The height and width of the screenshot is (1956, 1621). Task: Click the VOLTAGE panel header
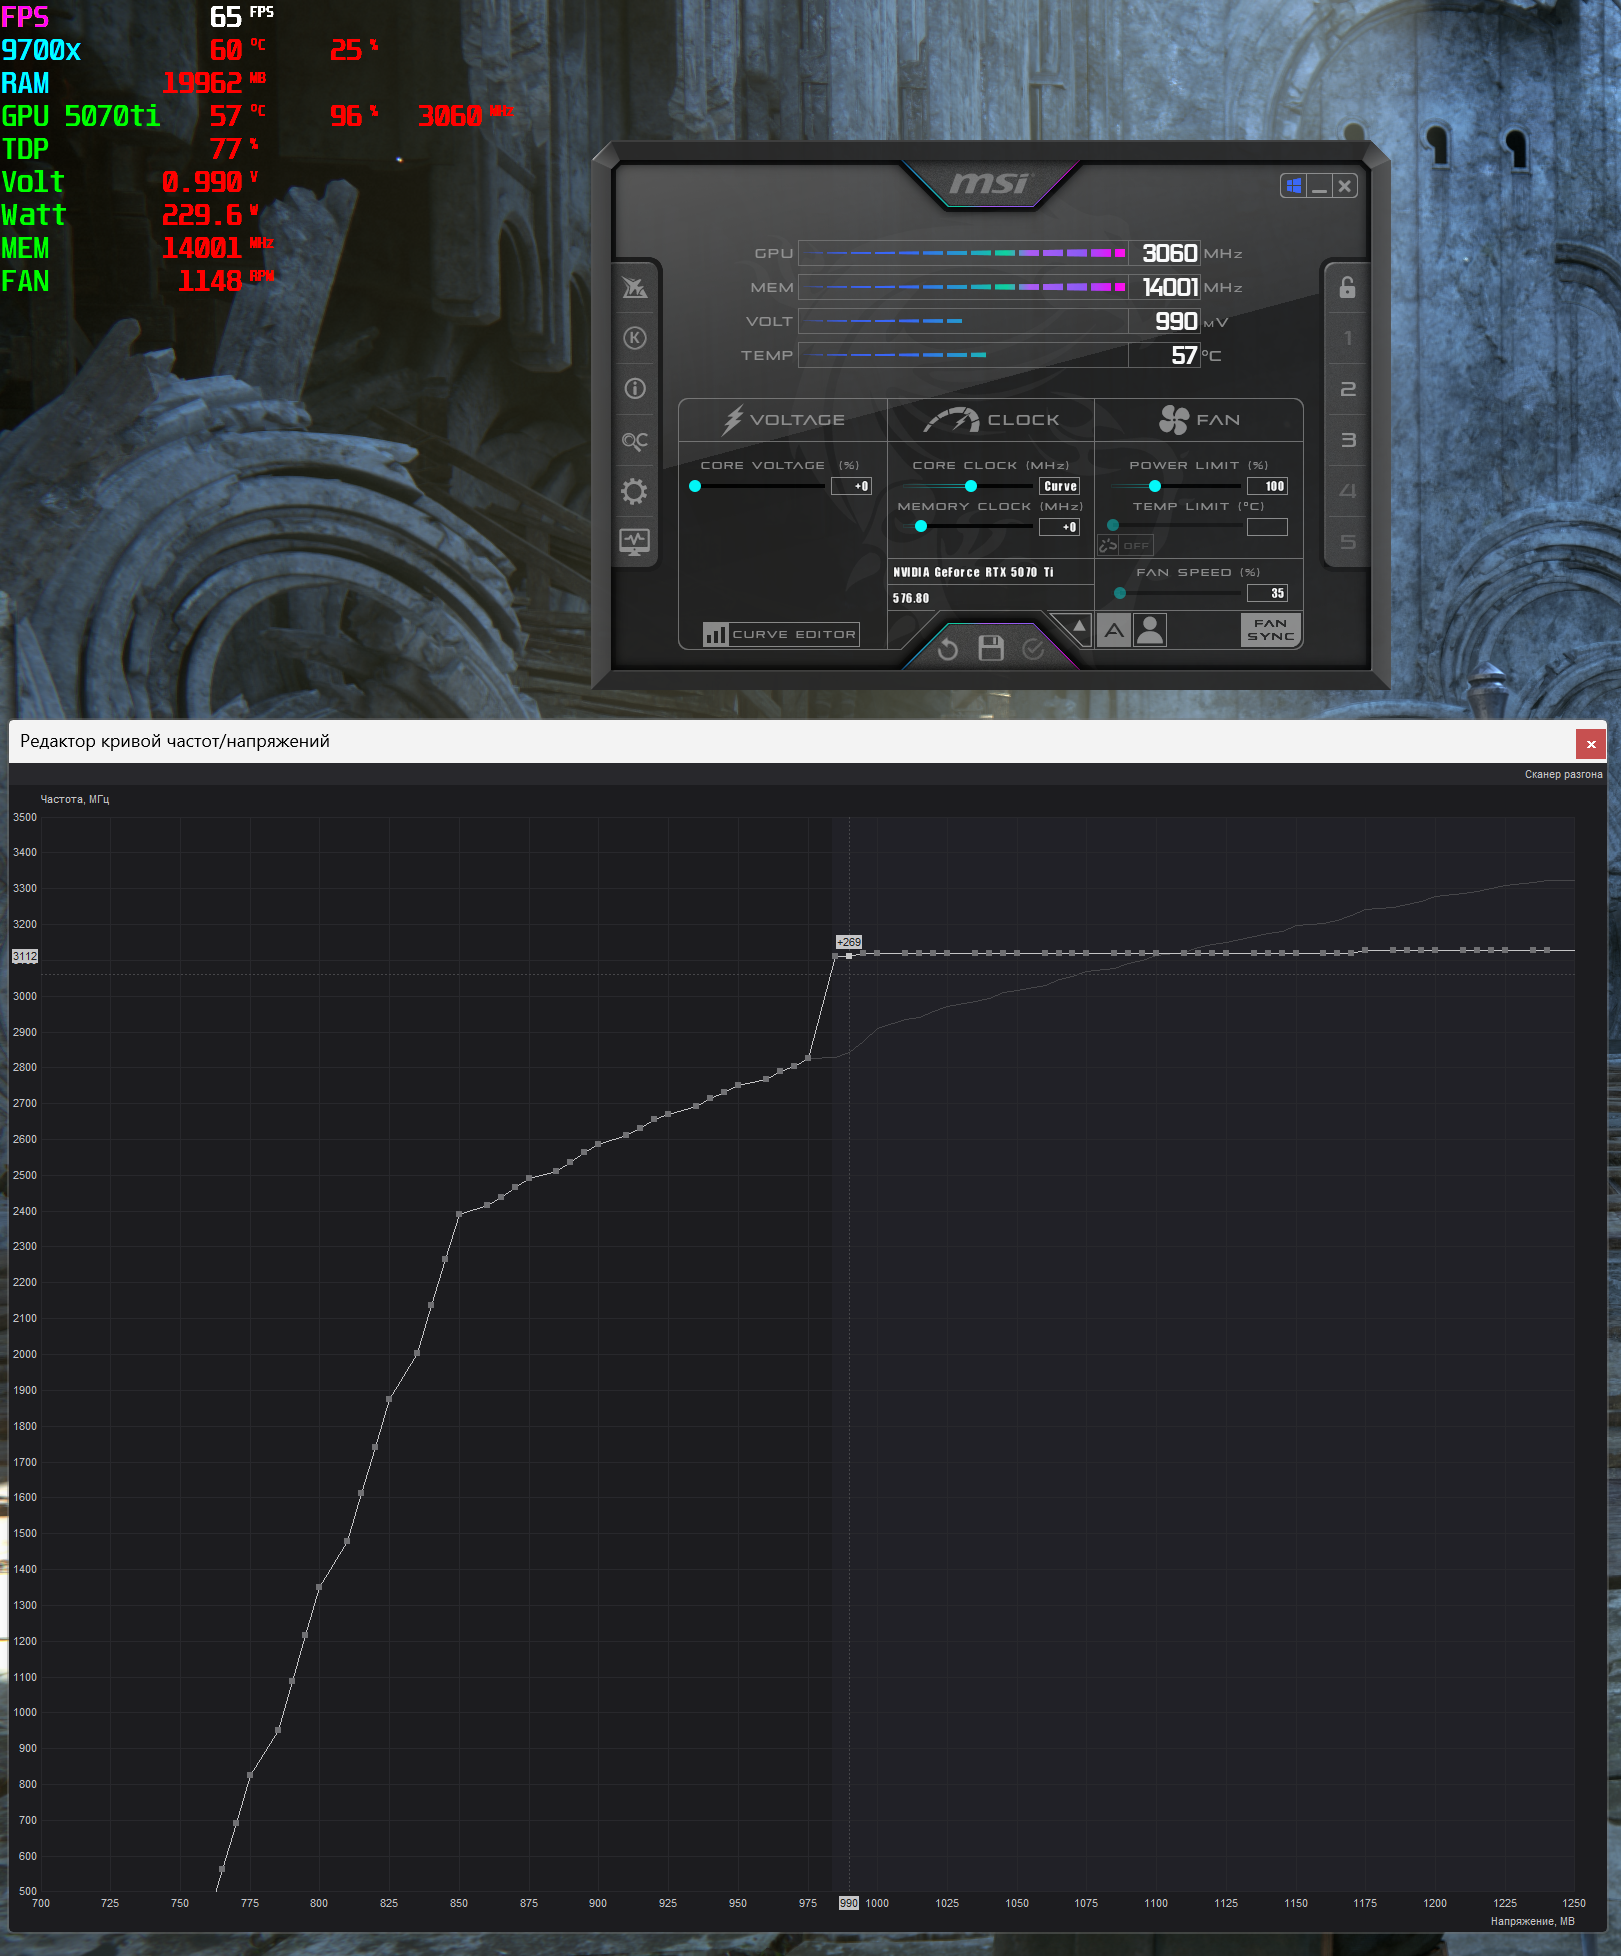click(783, 420)
